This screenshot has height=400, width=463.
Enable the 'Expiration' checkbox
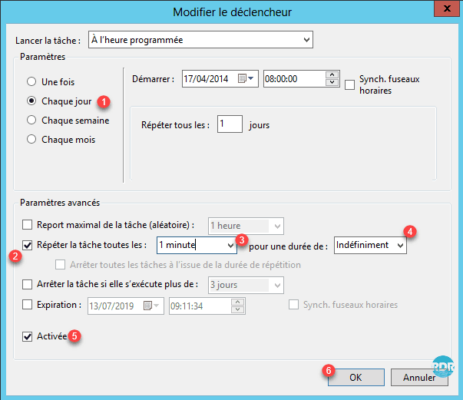tap(27, 305)
